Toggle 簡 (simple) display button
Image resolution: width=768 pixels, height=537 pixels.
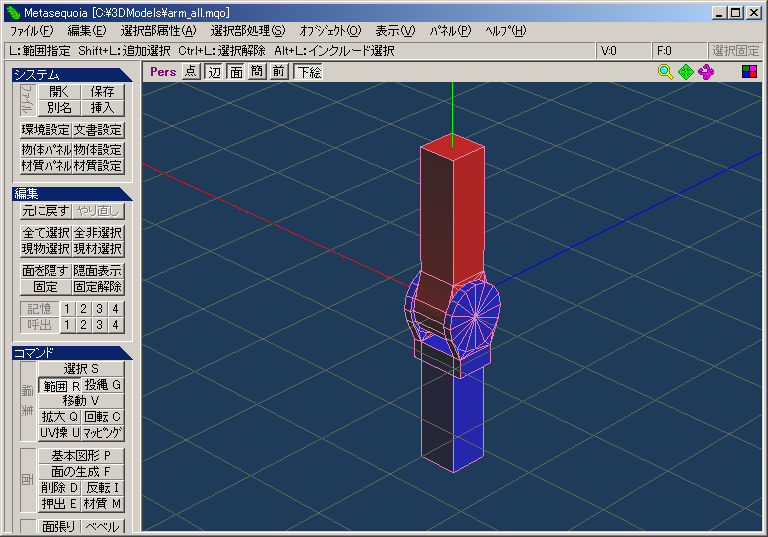coord(257,72)
